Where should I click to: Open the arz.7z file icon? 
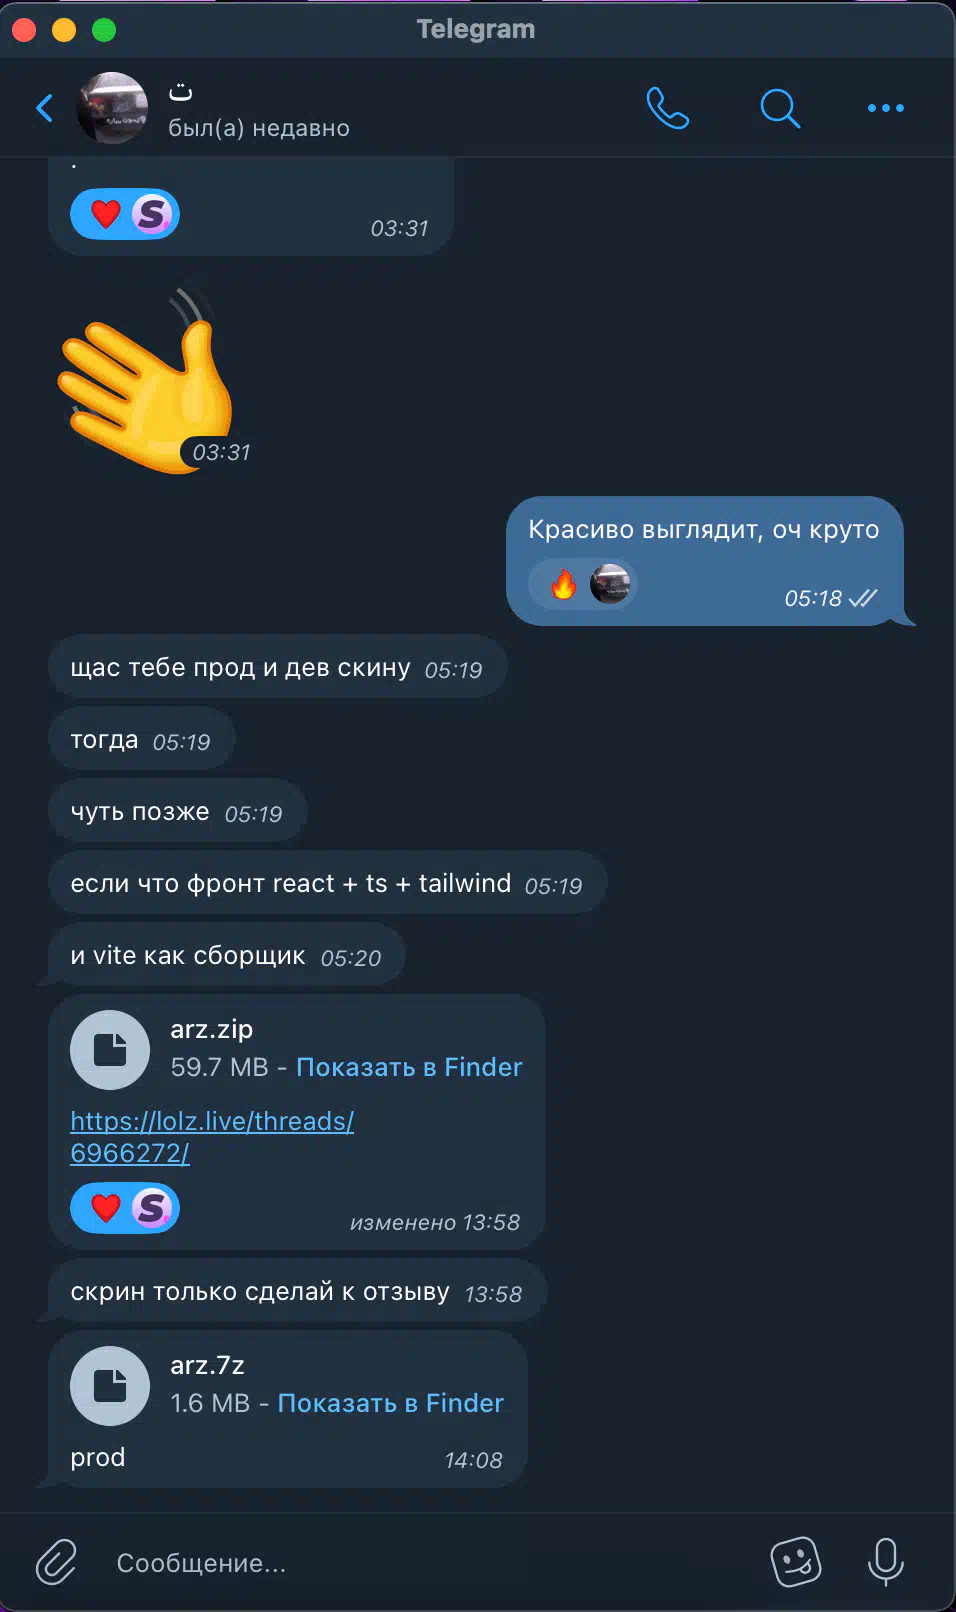tap(110, 1386)
